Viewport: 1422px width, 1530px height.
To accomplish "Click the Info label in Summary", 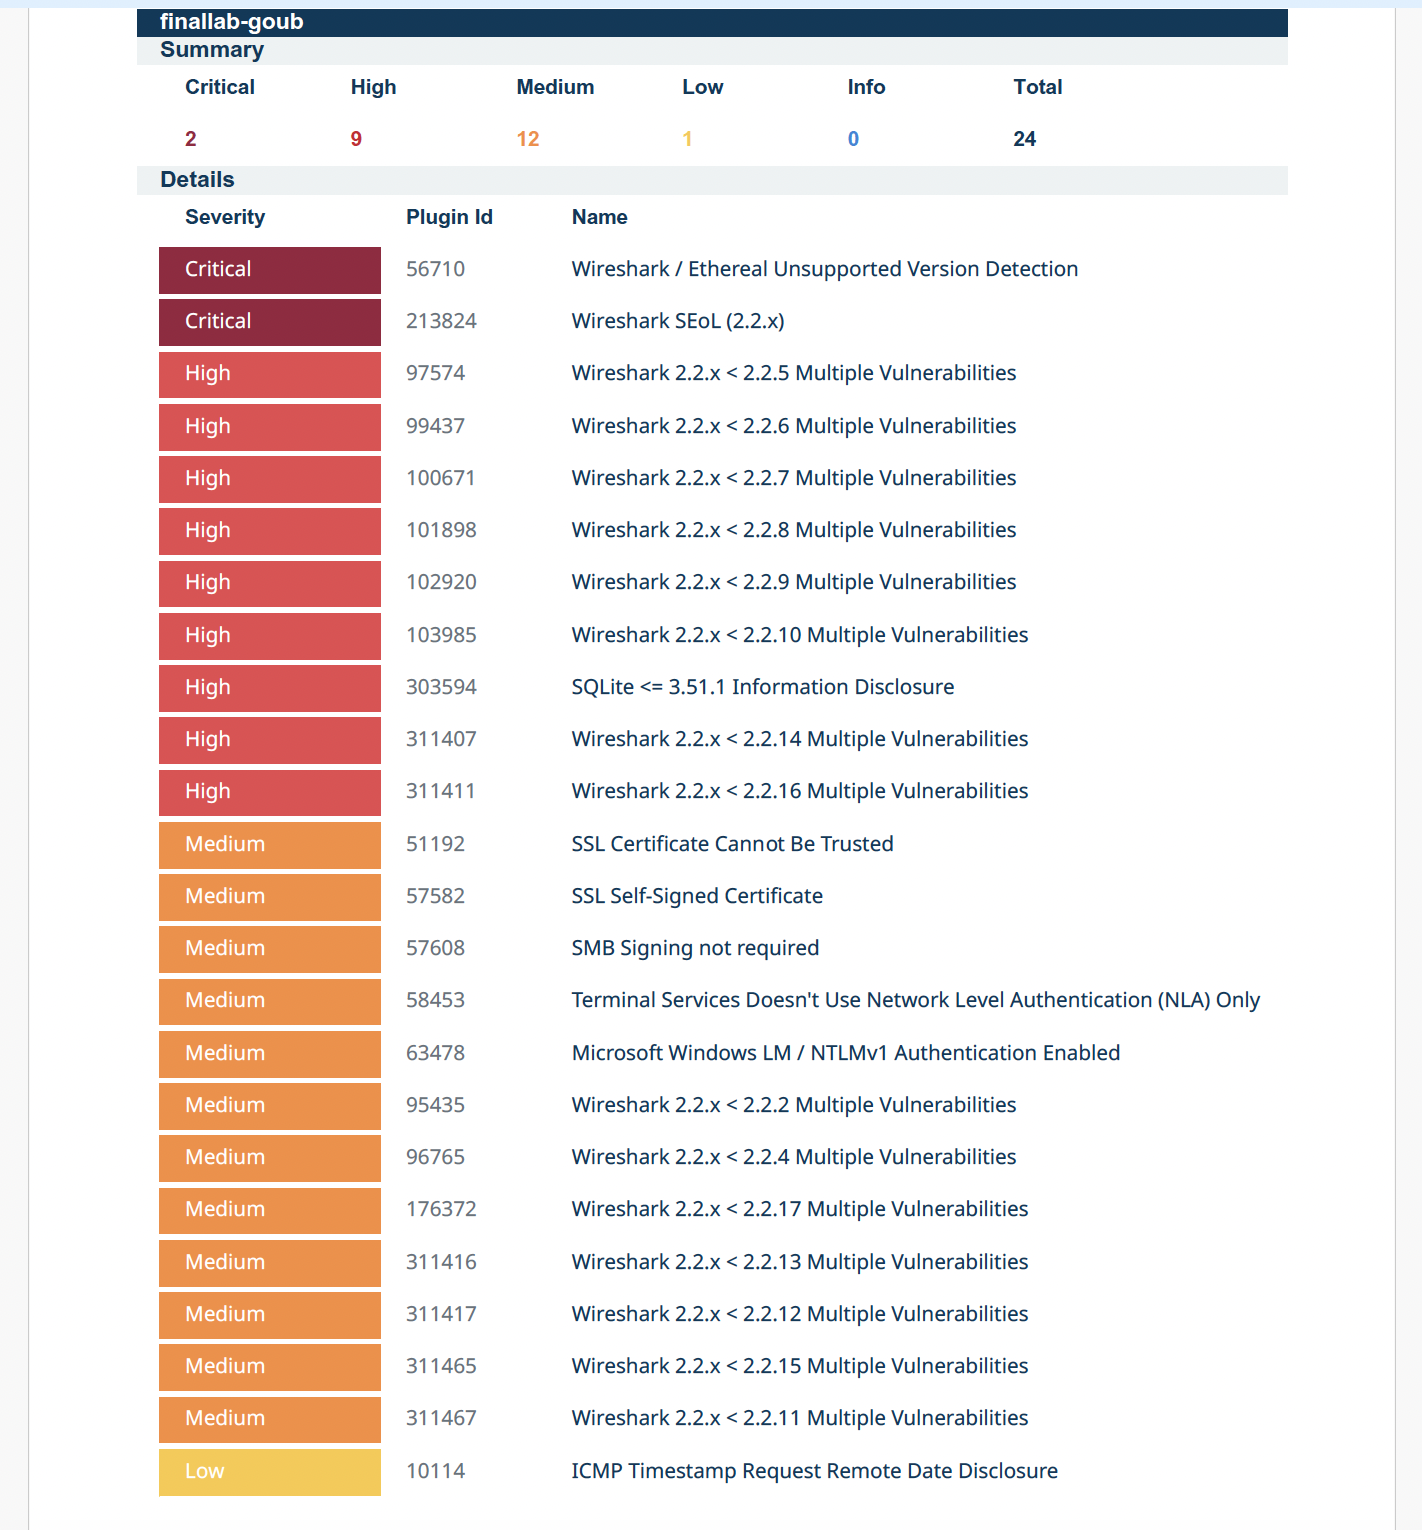I will (x=866, y=87).
